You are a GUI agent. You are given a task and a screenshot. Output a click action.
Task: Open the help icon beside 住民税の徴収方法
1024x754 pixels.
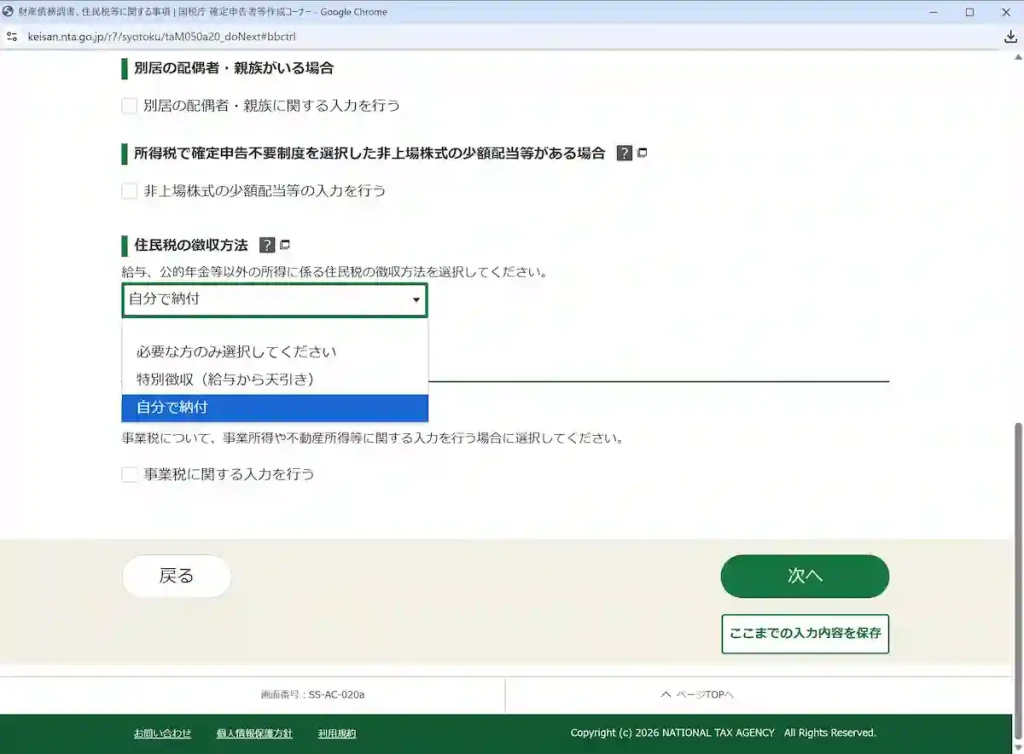(266, 244)
